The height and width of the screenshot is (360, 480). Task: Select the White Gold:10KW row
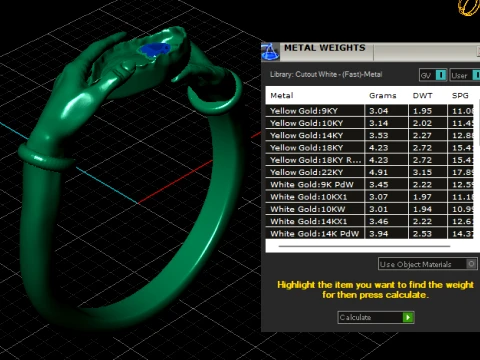coord(369,209)
